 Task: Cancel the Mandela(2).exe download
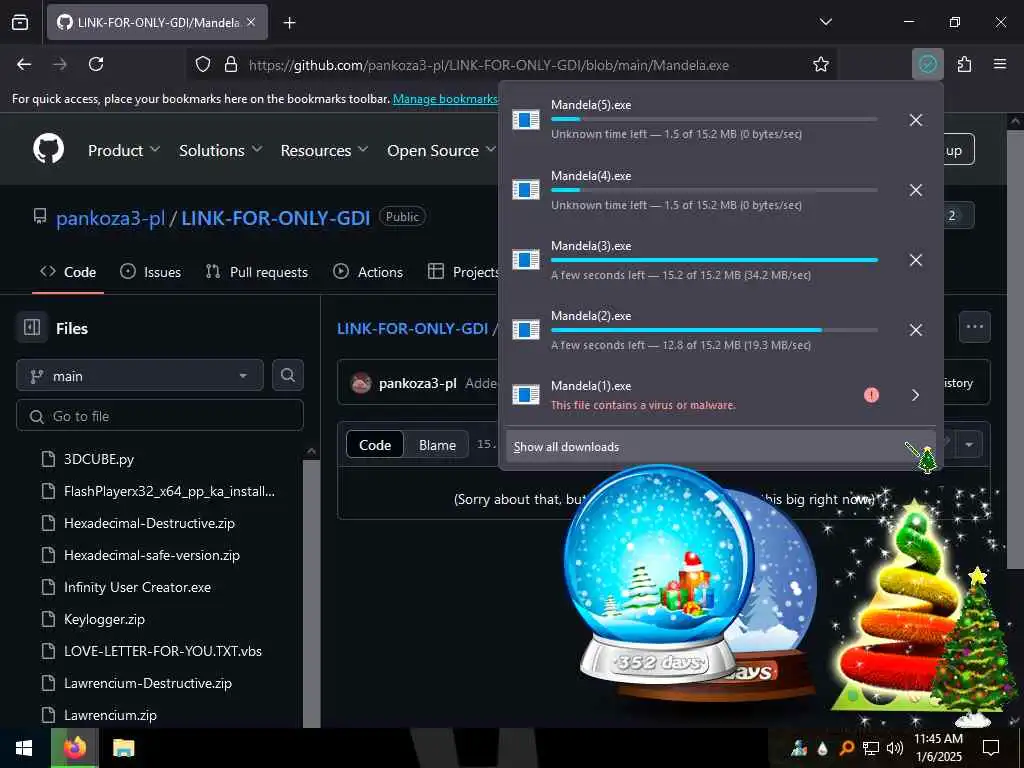[916, 330]
